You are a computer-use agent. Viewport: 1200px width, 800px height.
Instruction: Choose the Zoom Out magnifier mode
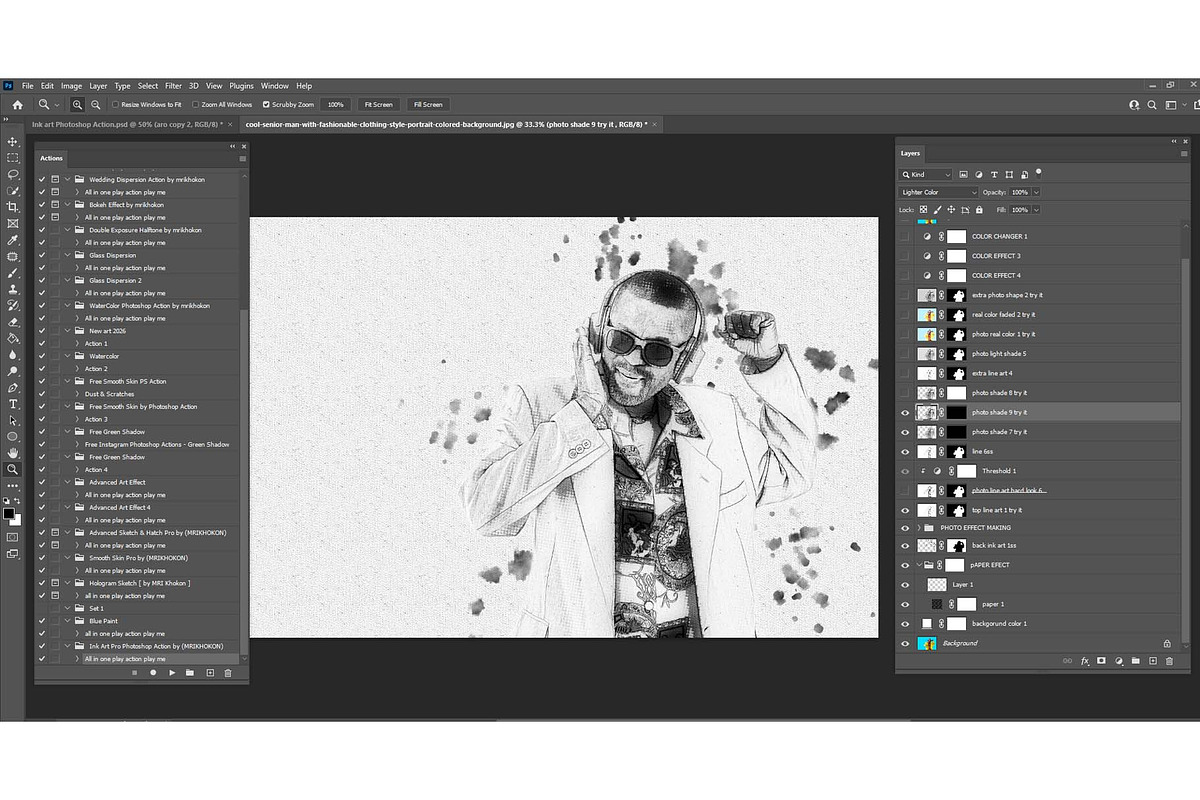[x=95, y=104]
